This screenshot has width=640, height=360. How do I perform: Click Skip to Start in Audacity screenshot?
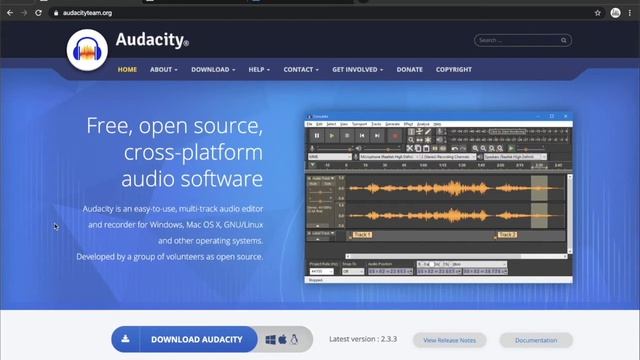(x=362, y=136)
